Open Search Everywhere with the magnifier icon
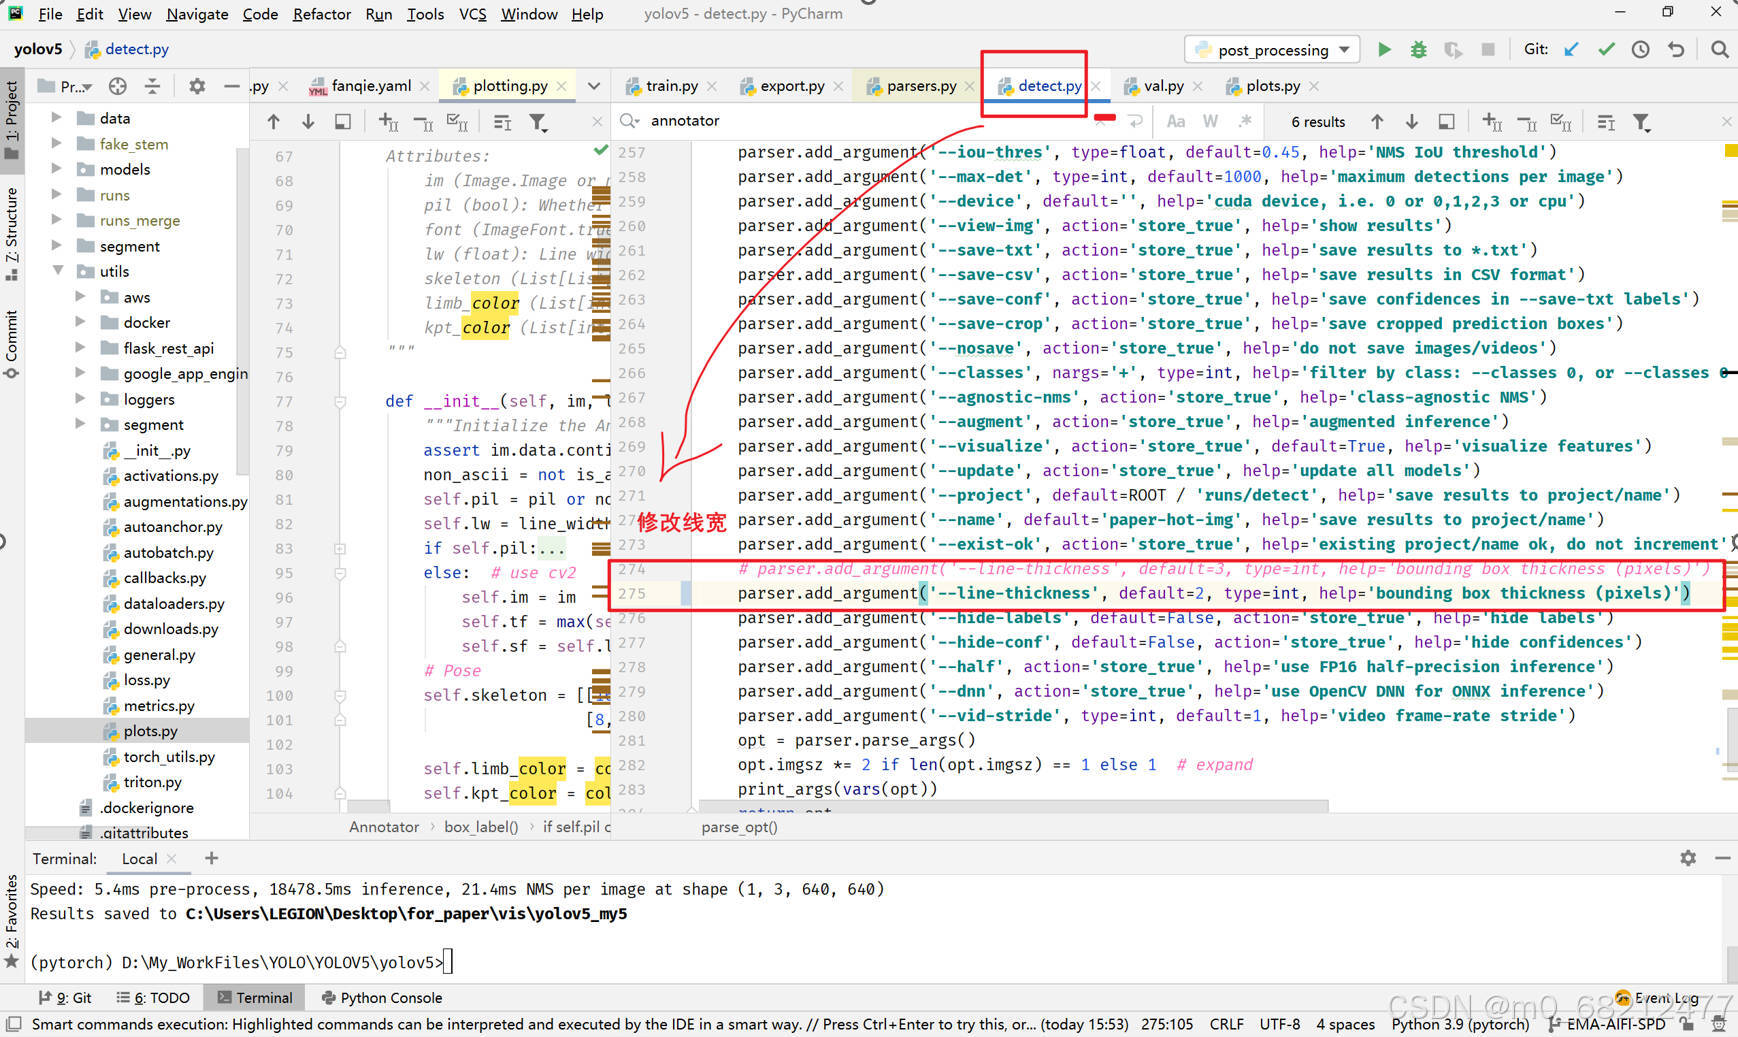1738x1037 pixels. click(x=1720, y=49)
